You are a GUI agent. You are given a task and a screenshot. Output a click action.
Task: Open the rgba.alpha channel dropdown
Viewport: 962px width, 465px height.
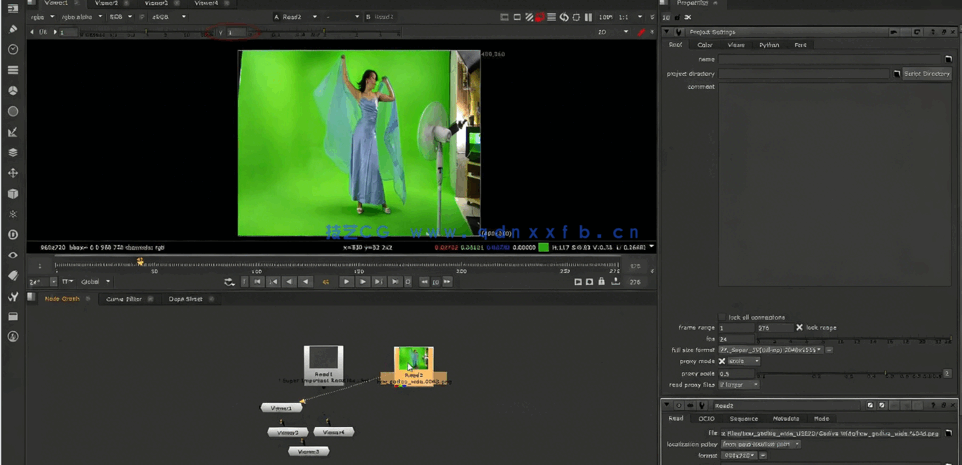pyautogui.click(x=82, y=17)
